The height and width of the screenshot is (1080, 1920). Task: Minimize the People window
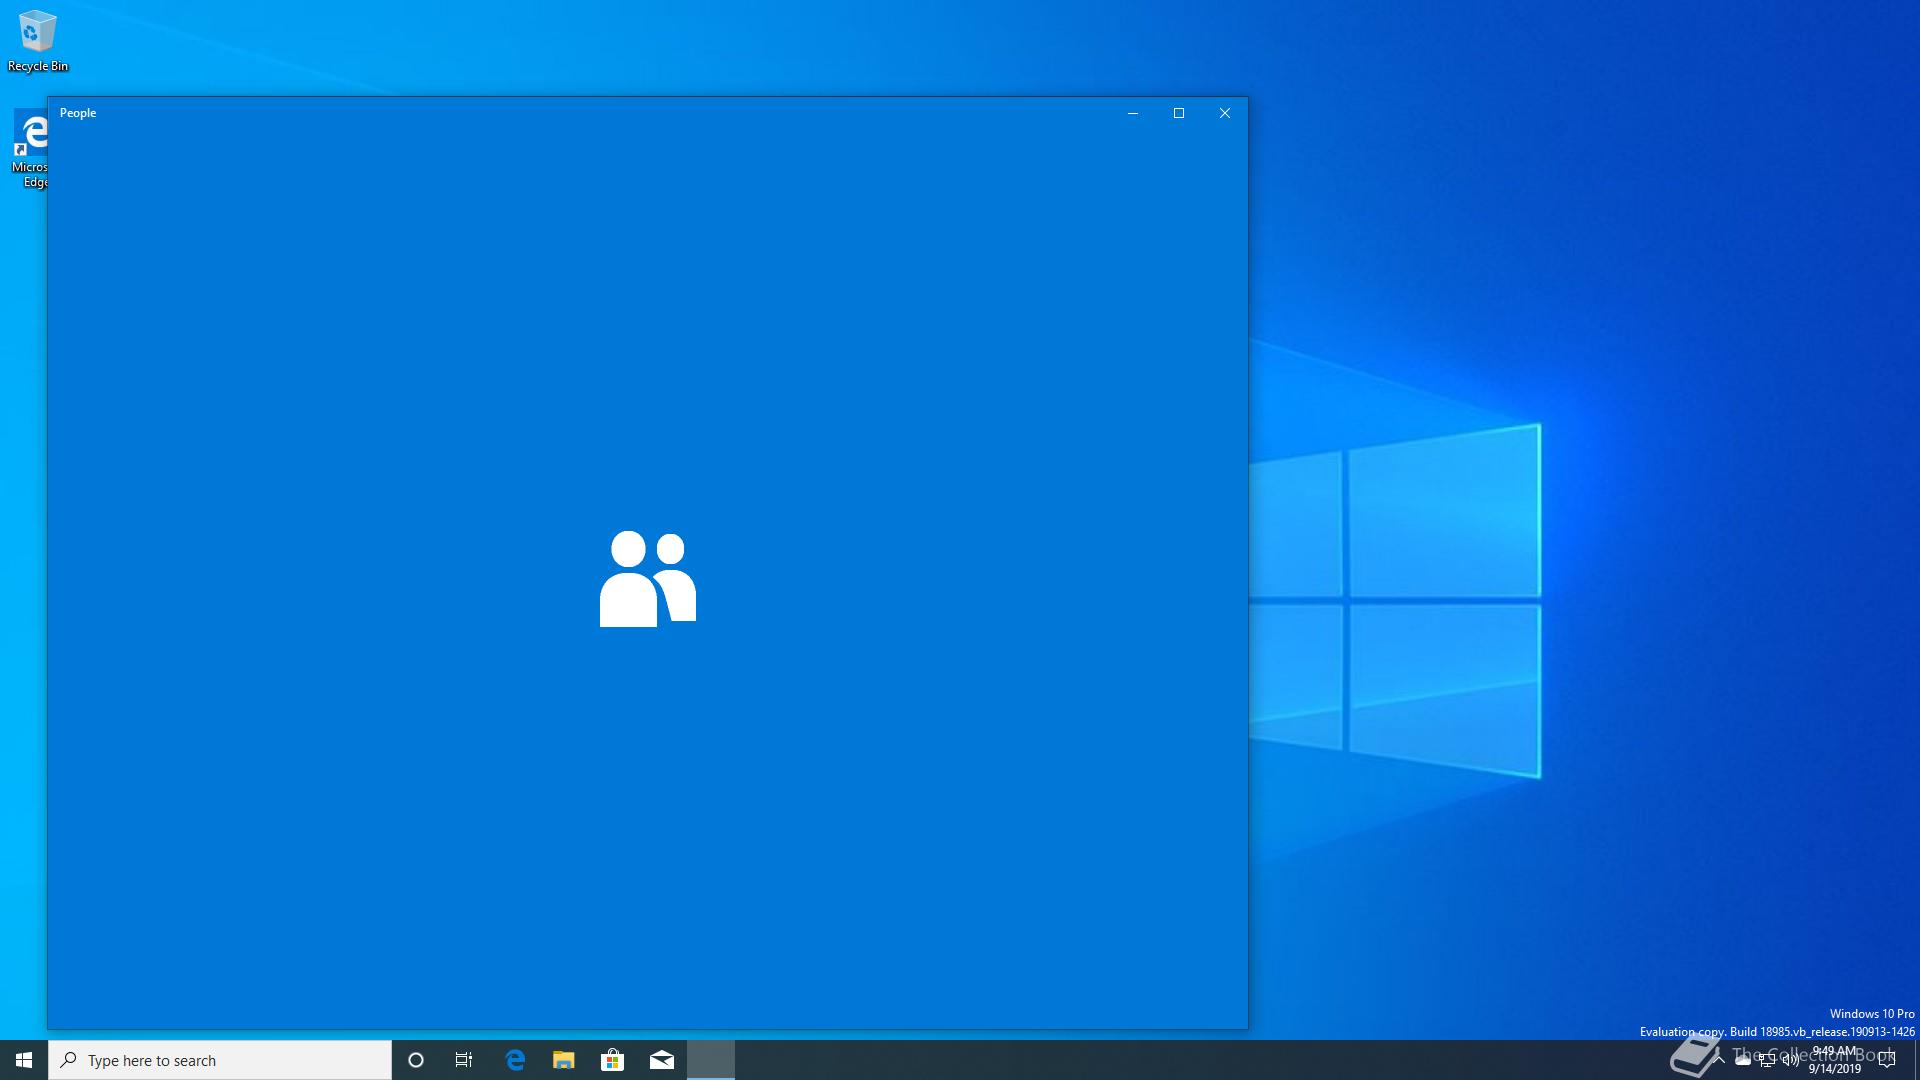click(x=1133, y=113)
